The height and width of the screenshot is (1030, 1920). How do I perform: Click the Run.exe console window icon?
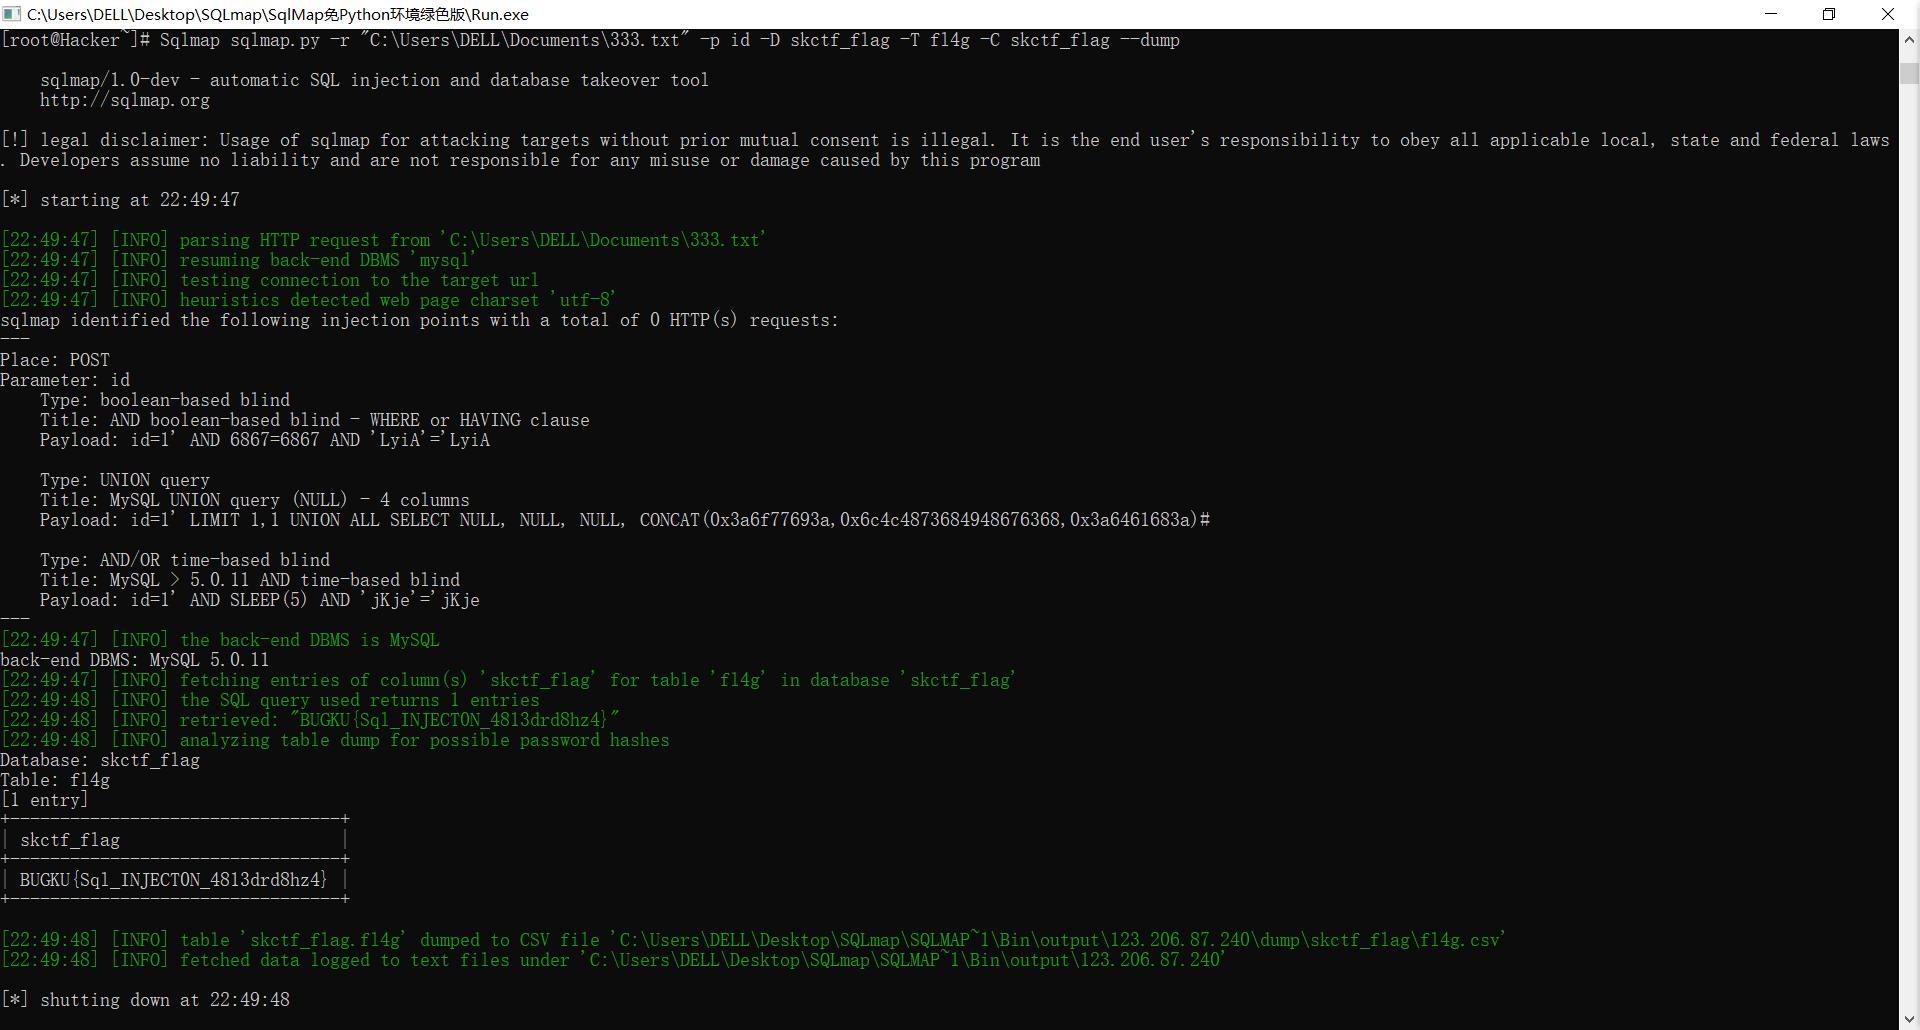pos(12,14)
